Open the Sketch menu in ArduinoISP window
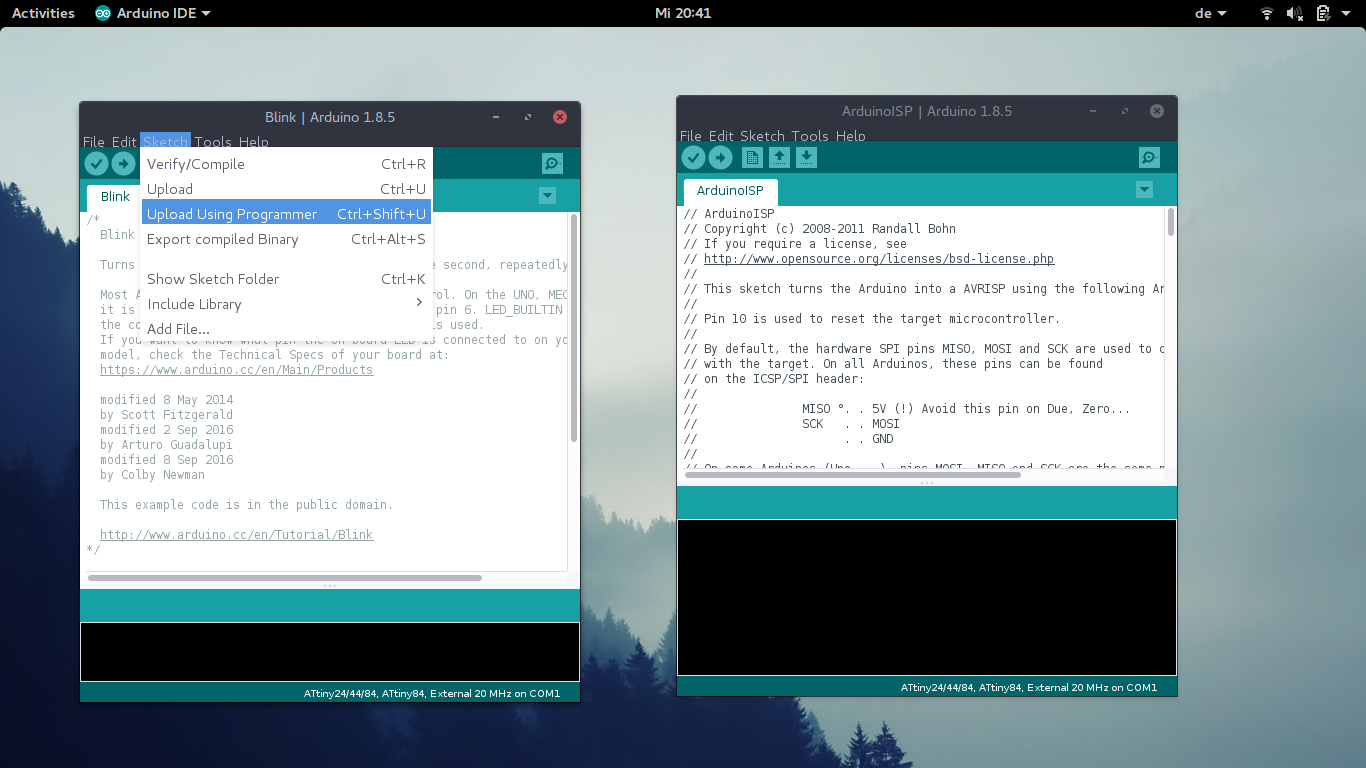The width and height of the screenshot is (1366, 768). 762,136
